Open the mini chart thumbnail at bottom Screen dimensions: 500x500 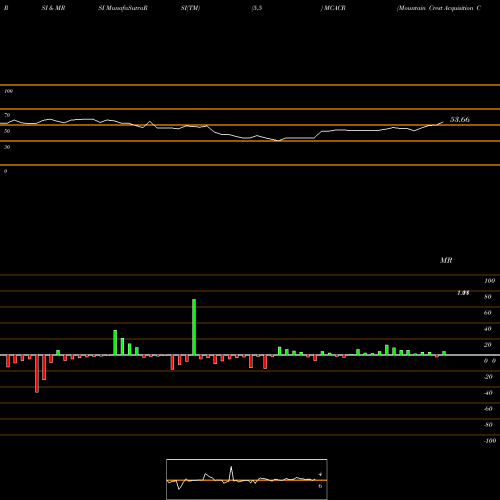(x=247, y=479)
